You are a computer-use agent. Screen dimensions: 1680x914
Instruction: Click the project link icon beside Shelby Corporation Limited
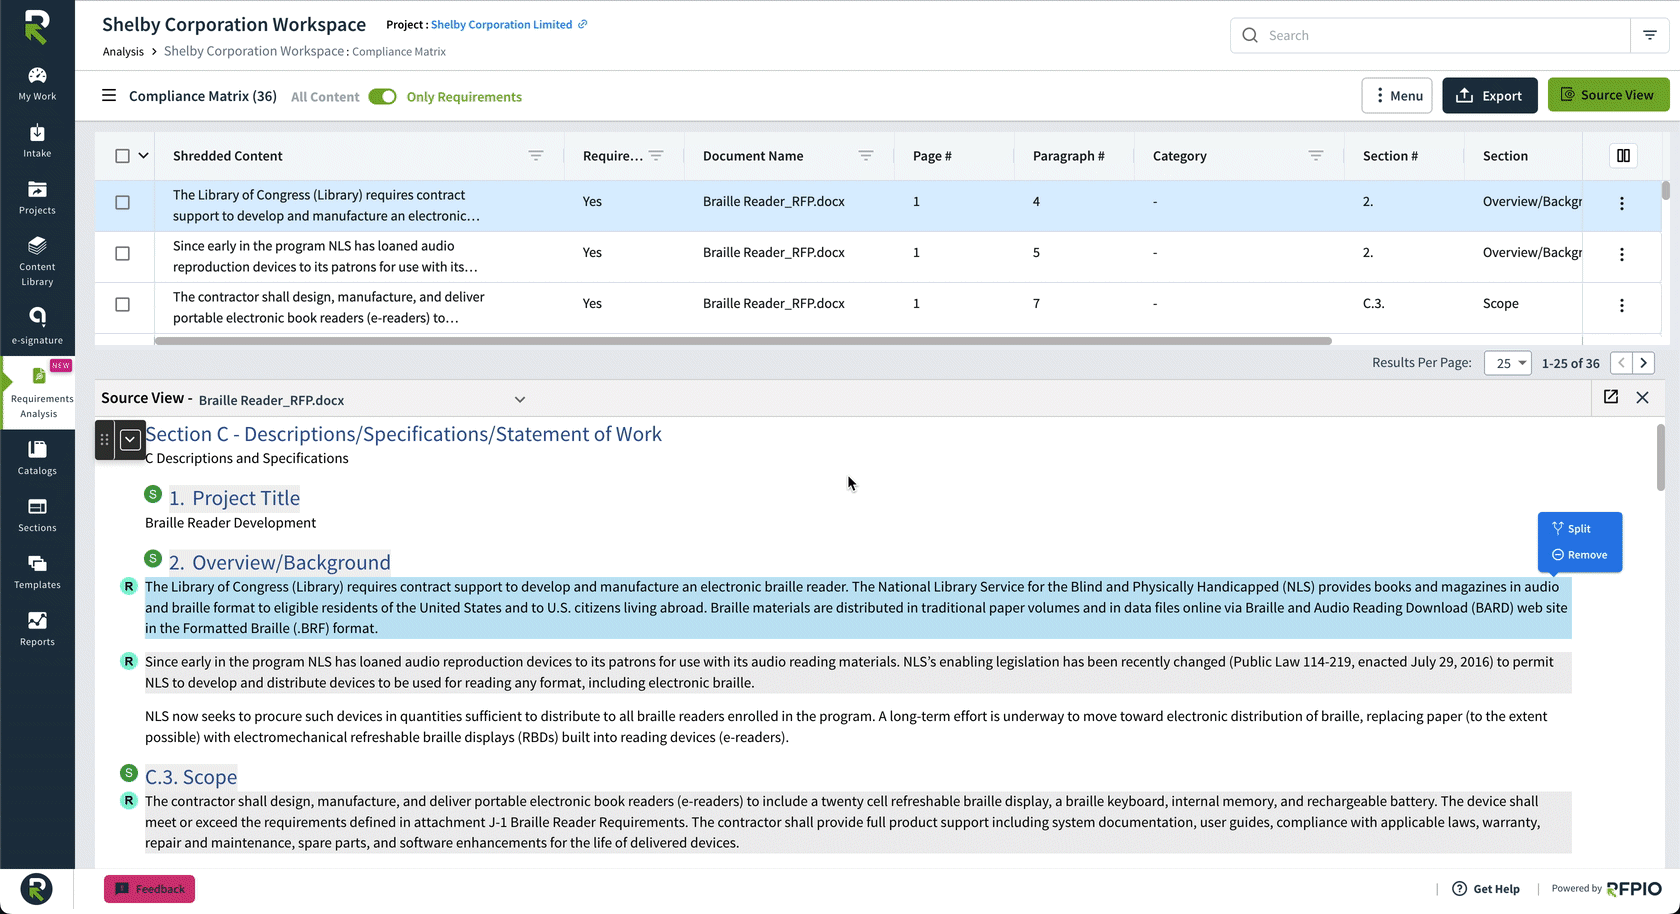point(583,24)
